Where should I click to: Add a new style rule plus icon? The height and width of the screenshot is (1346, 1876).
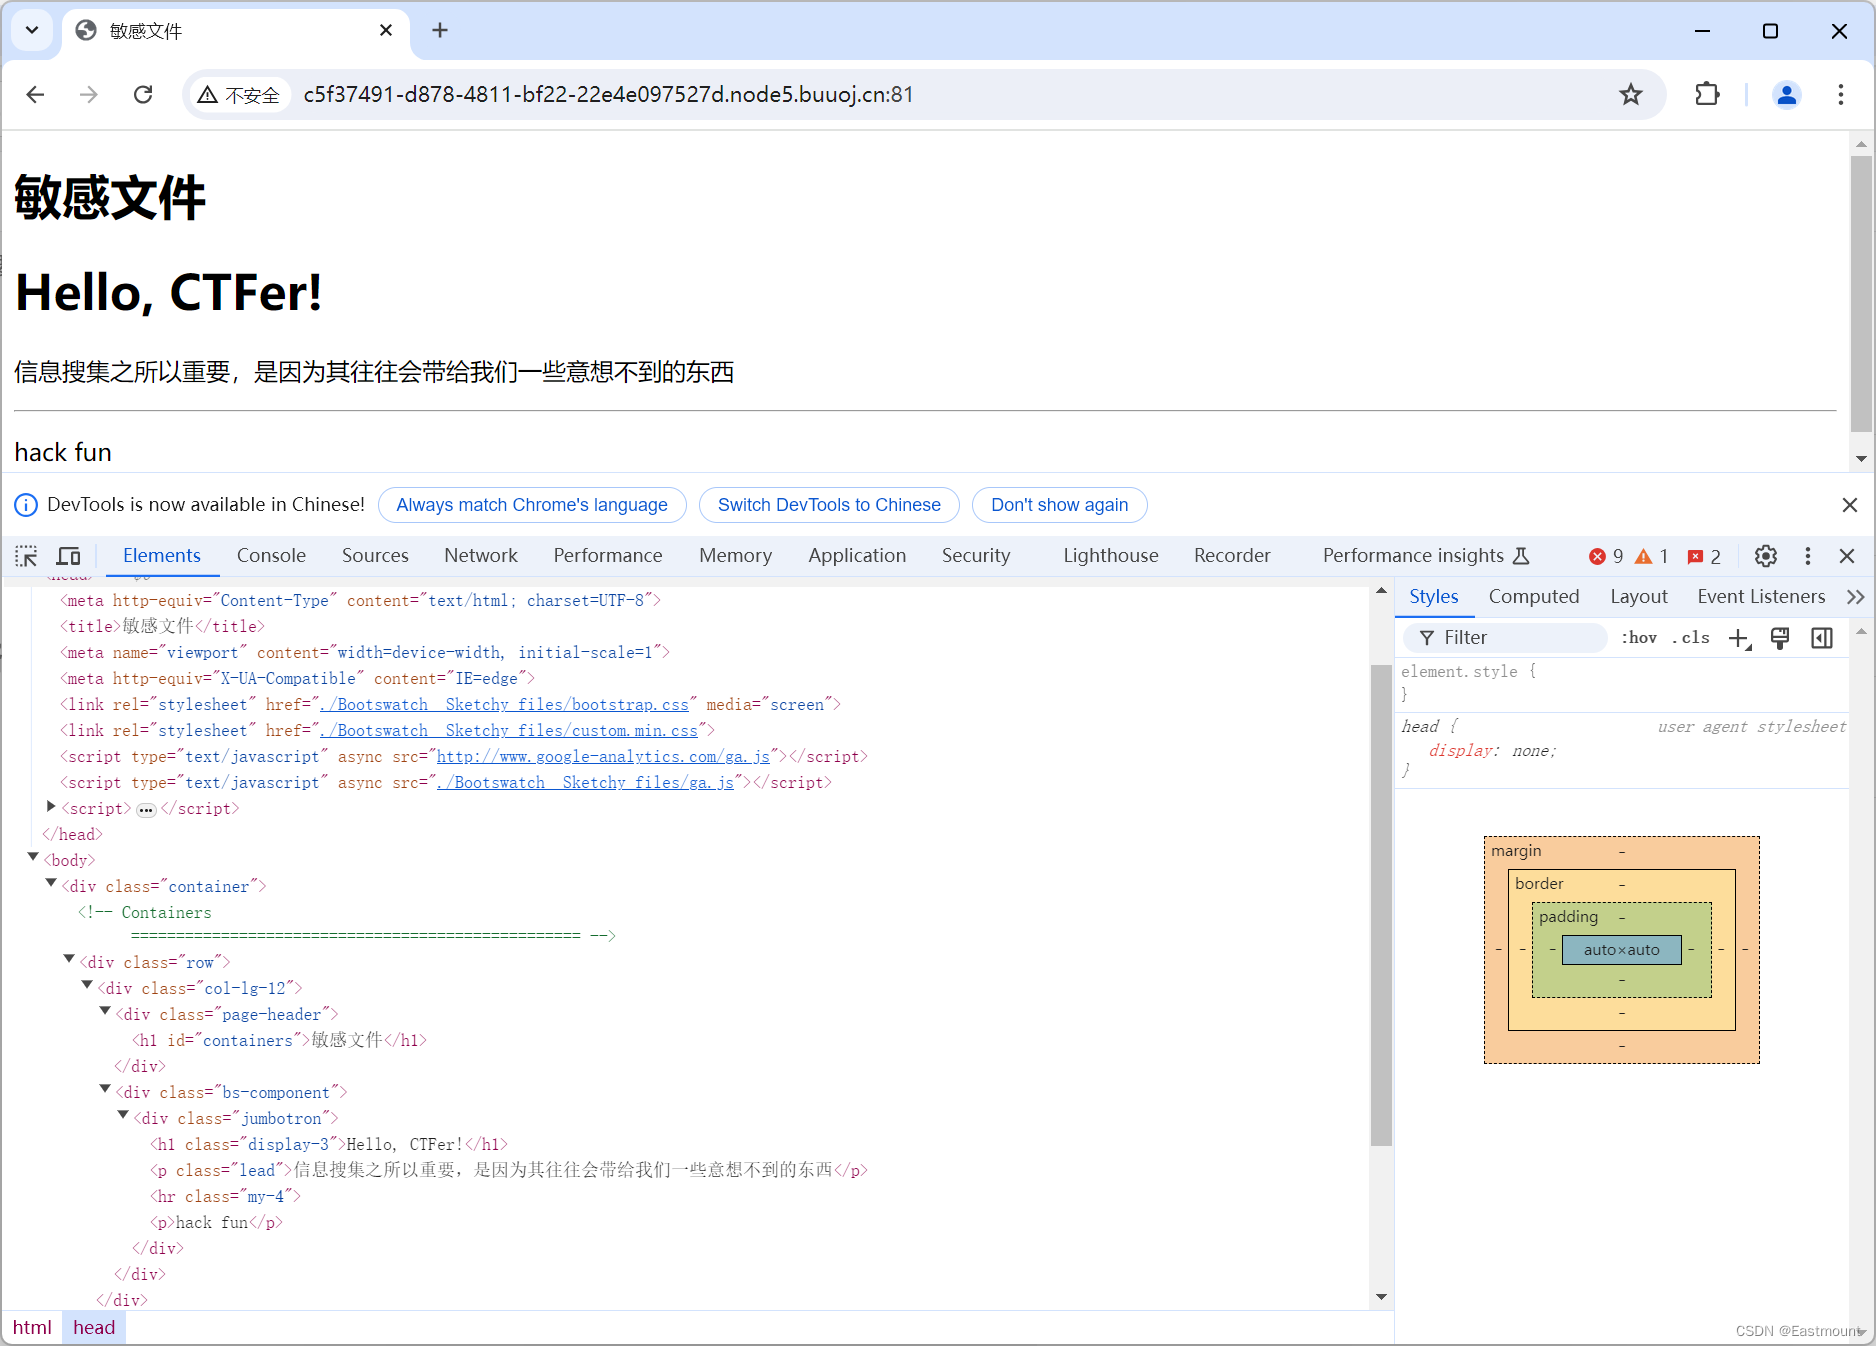coord(1740,639)
